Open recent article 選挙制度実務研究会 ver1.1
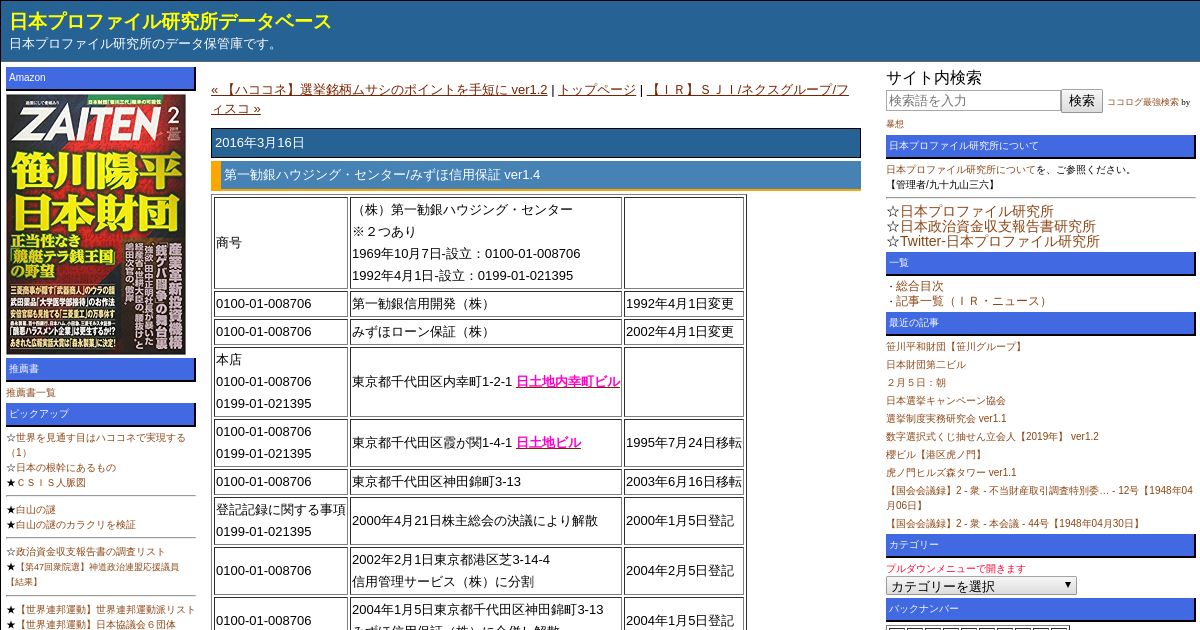The height and width of the screenshot is (630, 1200). click(x=946, y=419)
